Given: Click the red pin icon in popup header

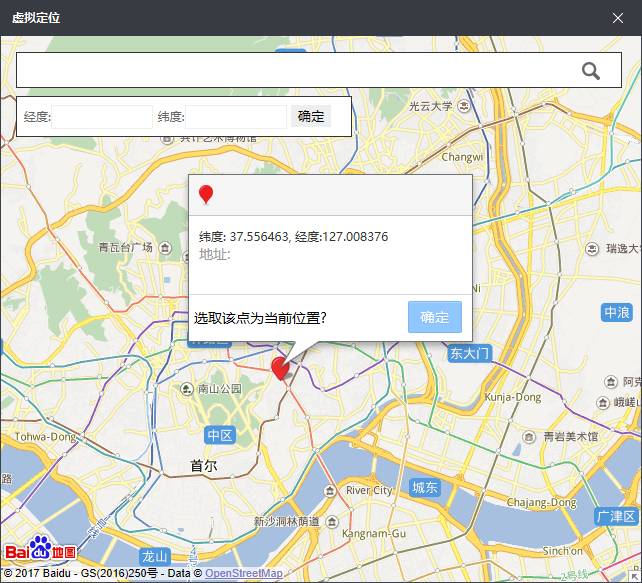Looking at the screenshot, I should [x=206, y=195].
